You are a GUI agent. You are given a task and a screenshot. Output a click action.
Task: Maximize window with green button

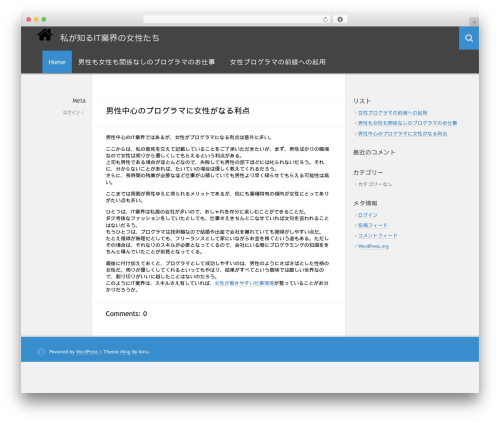point(44,19)
